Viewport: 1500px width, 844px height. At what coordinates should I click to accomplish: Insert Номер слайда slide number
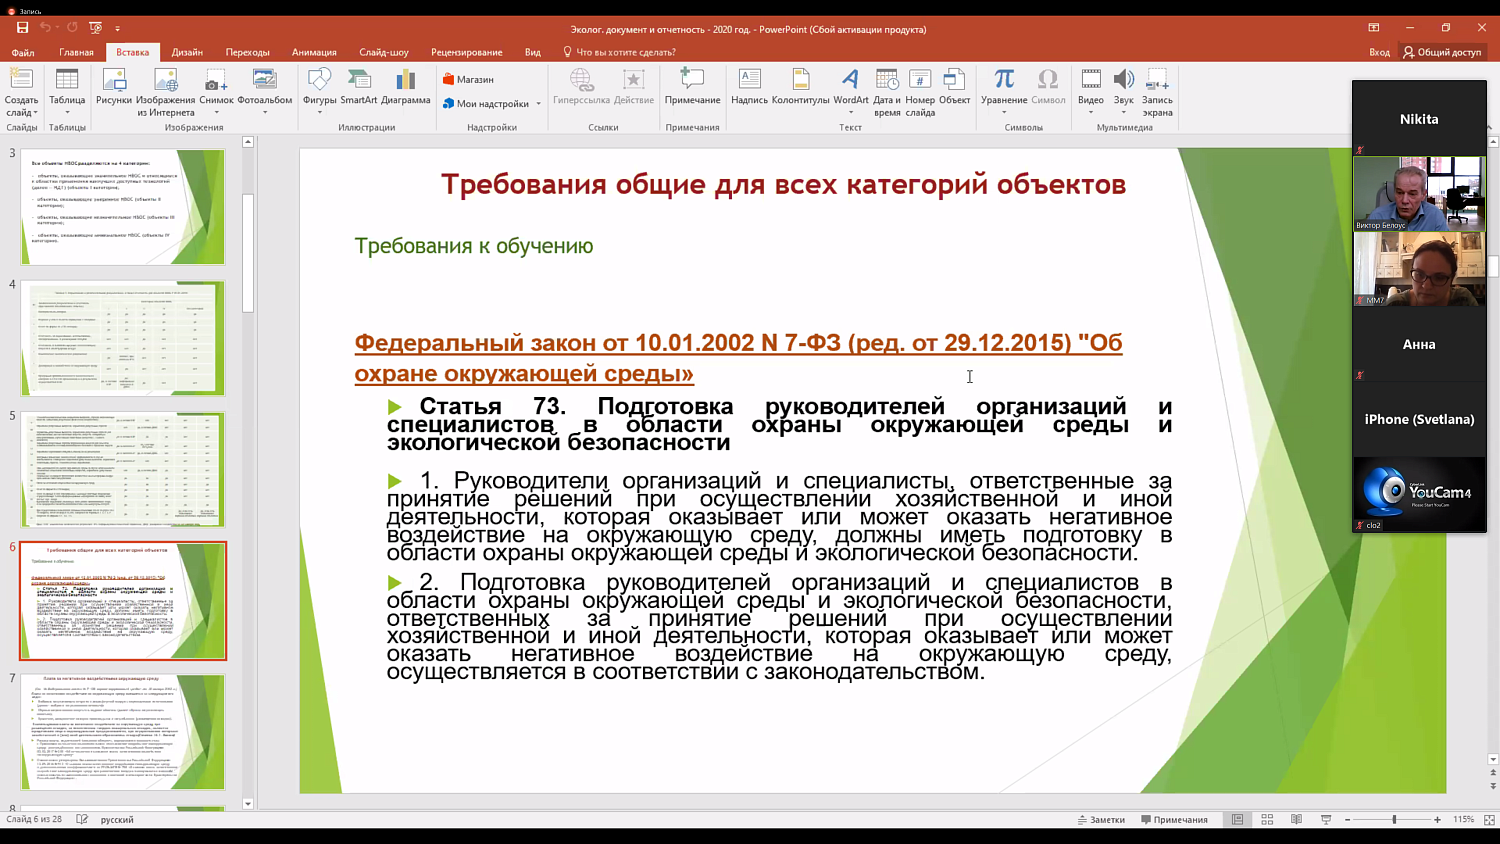click(x=920, y=92)
